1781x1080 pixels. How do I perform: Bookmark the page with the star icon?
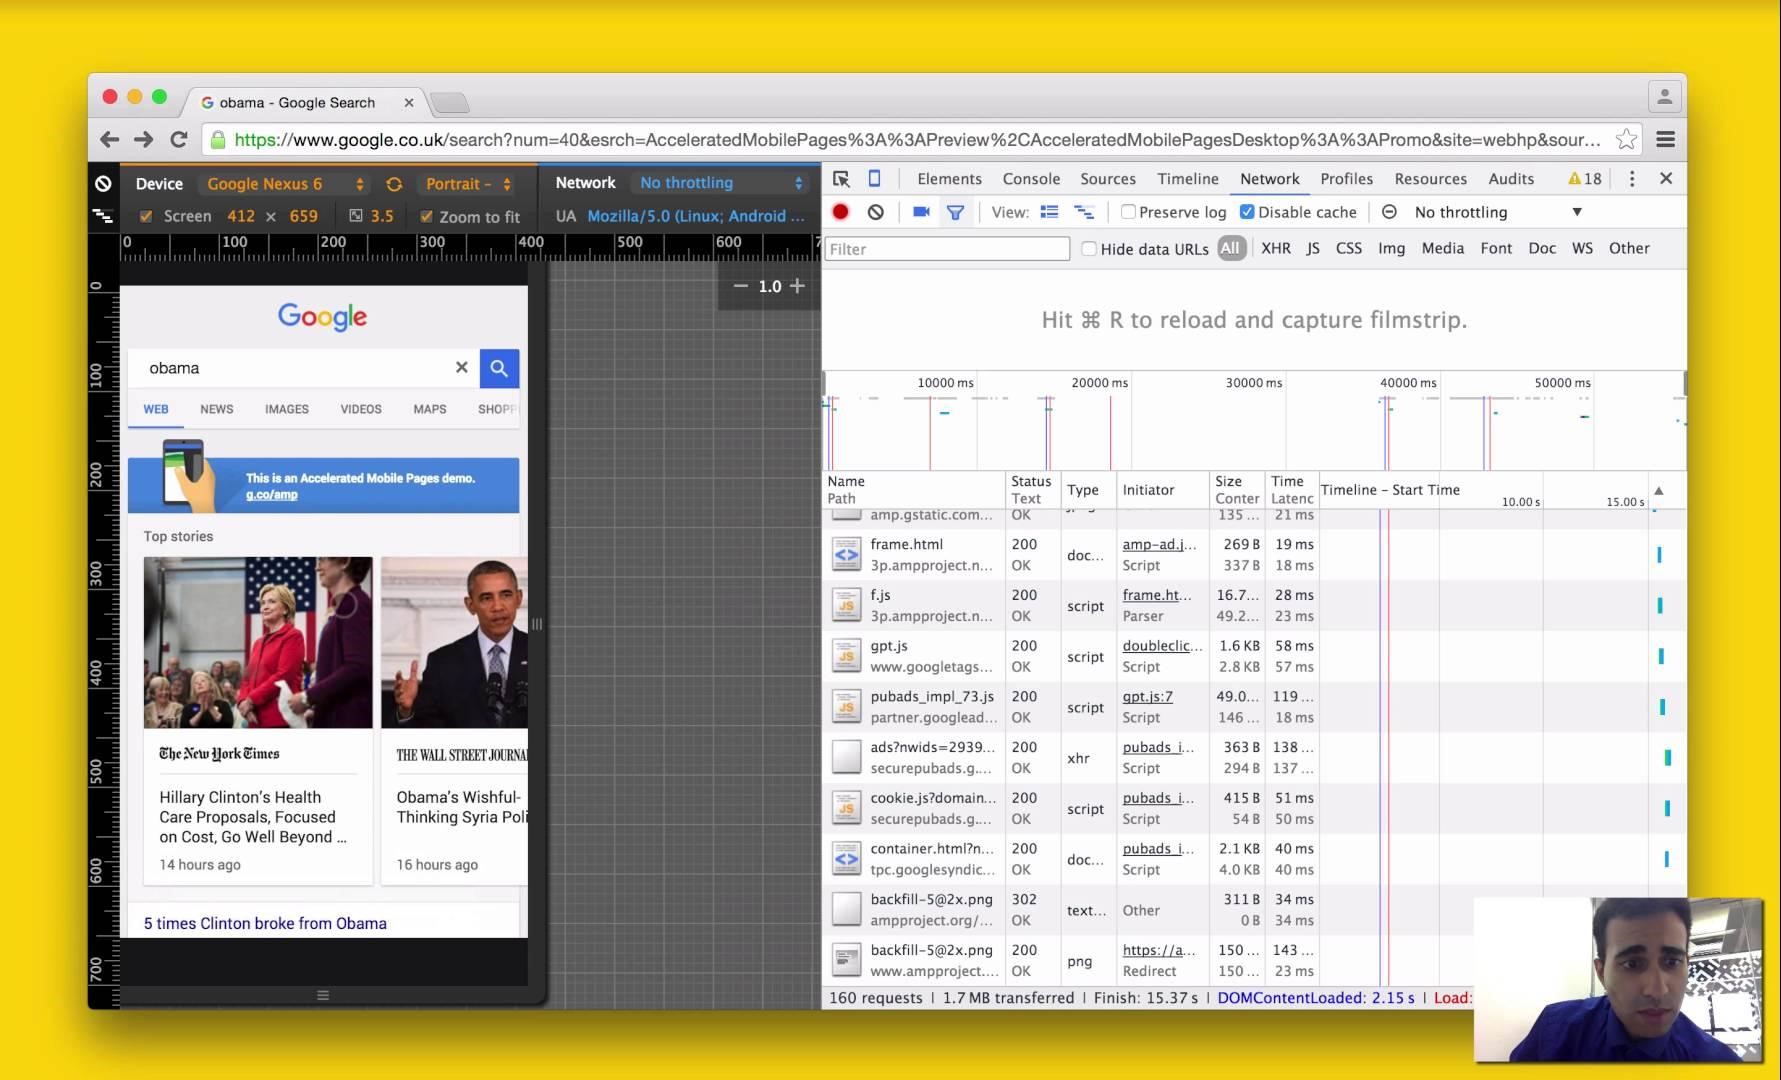click(1627, 140)
